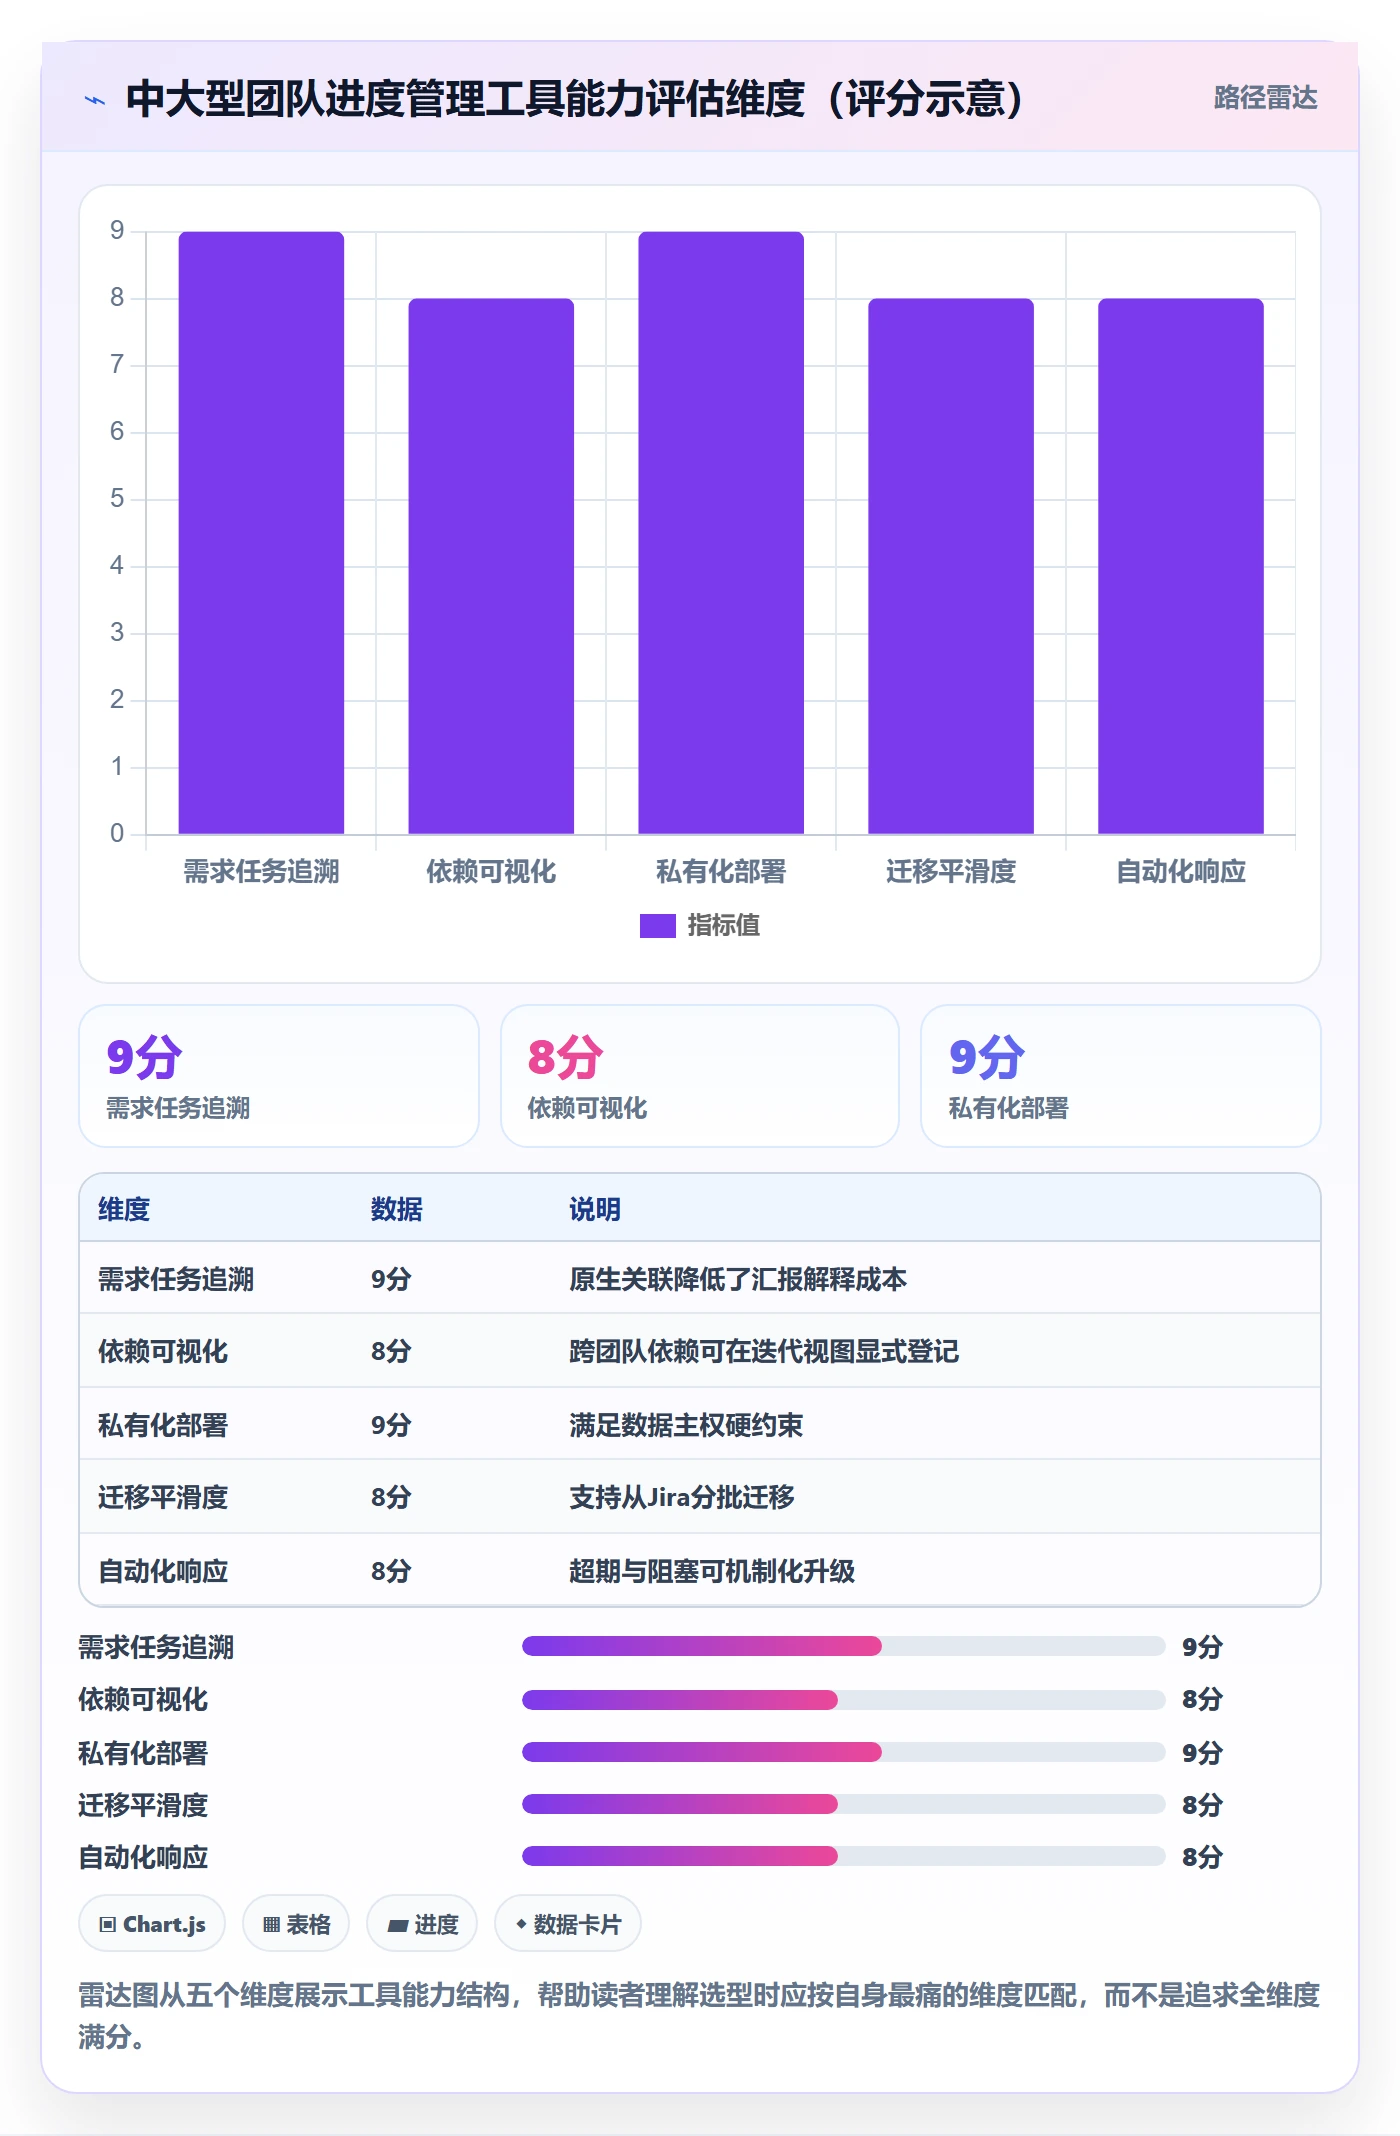Click the 迁移平滑度 progress bar
Screen dimensions: 1400x2136
coord(844,1804)
